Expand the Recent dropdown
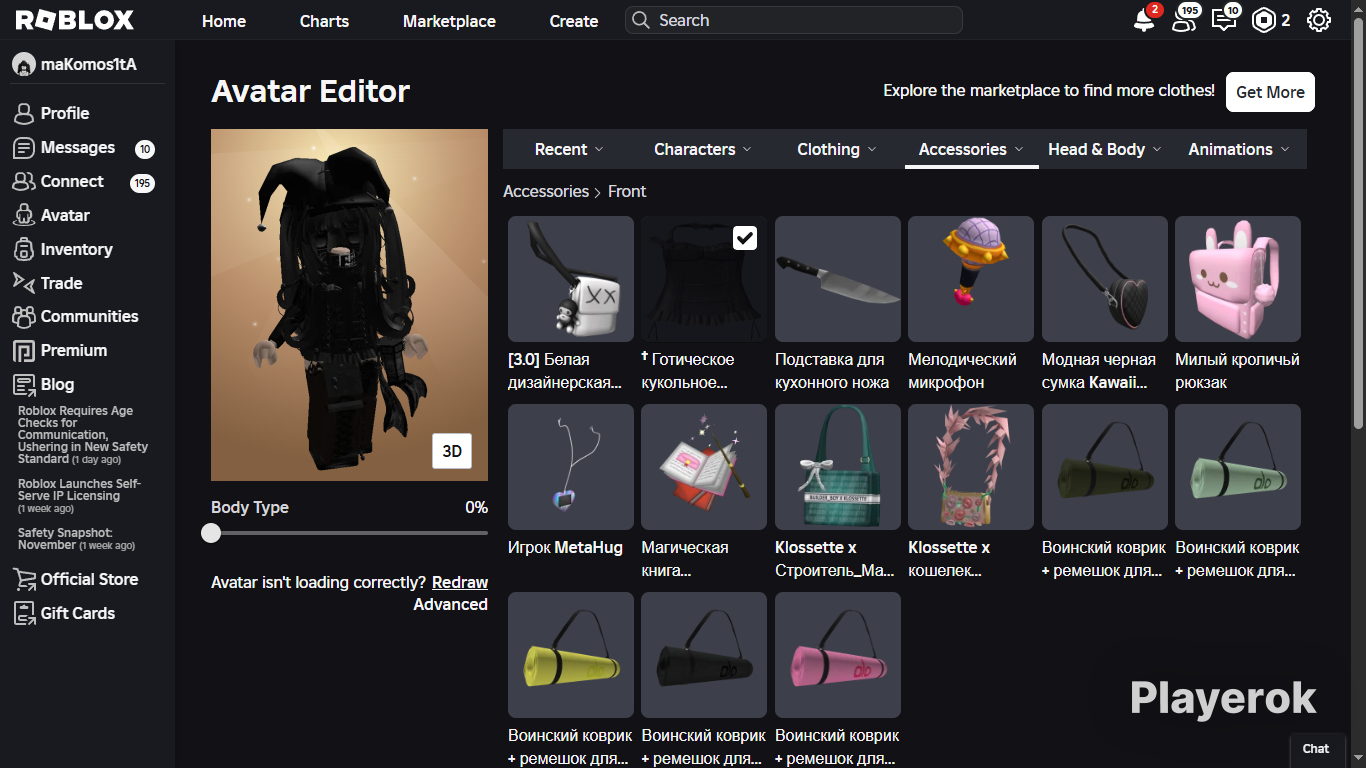The width and height of the screenshot is (1366, 768). click(x=569, y=149)
